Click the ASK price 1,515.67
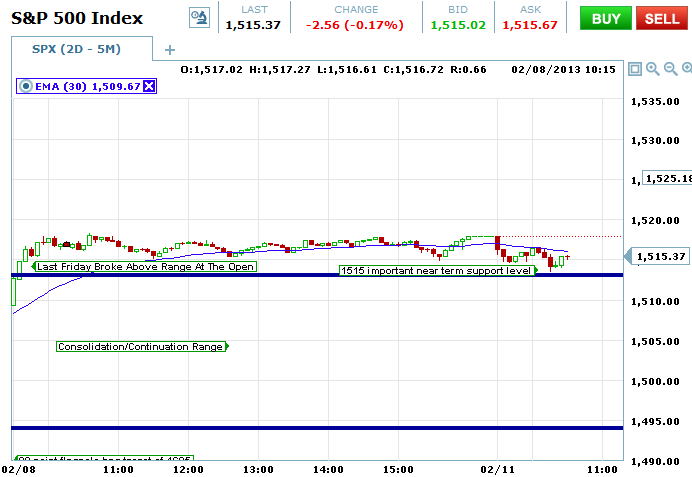The width and height of the screenshot is (692, 477). point(530,25)
